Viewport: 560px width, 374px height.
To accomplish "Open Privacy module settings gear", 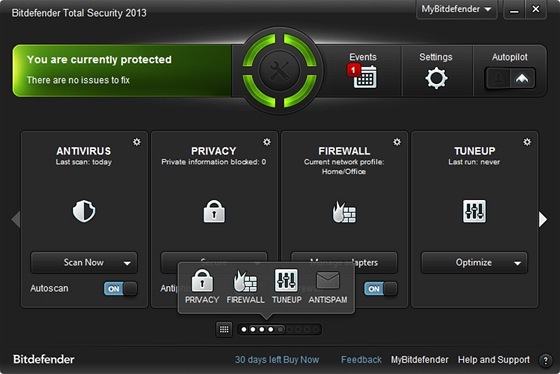I will click(267, 142).
